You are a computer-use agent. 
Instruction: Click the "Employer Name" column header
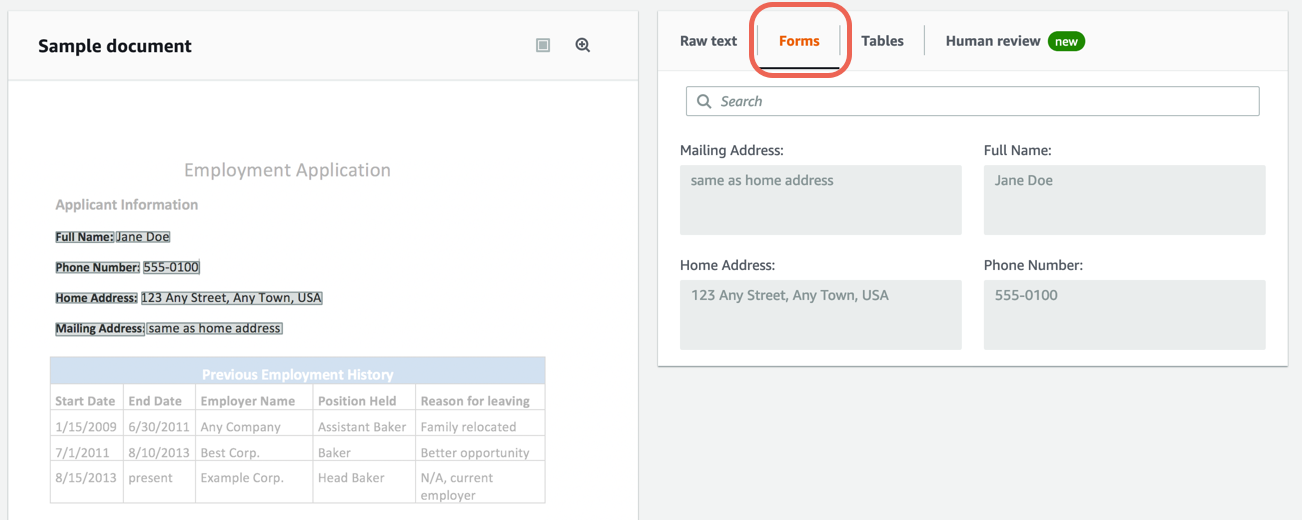(247, 401)
